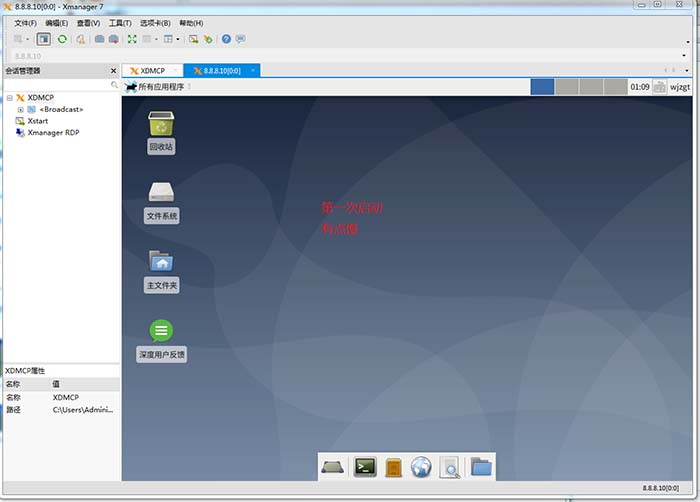700x502 pixels.
Task: Select the 文件系统 file system desktop icon
Action: click(162, 202)
